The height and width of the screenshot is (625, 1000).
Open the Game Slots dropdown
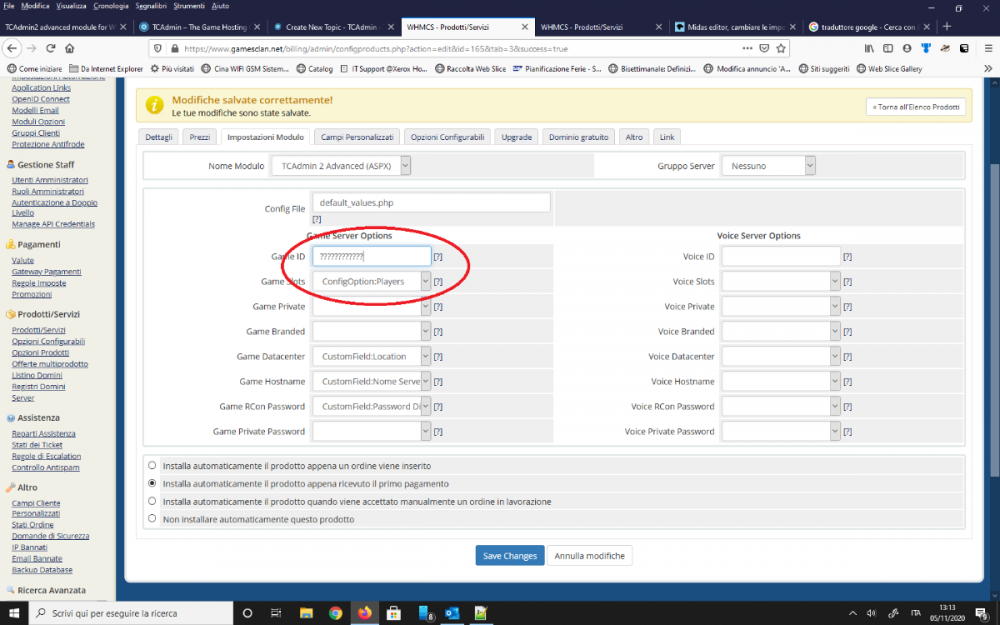tap(372, 282)
